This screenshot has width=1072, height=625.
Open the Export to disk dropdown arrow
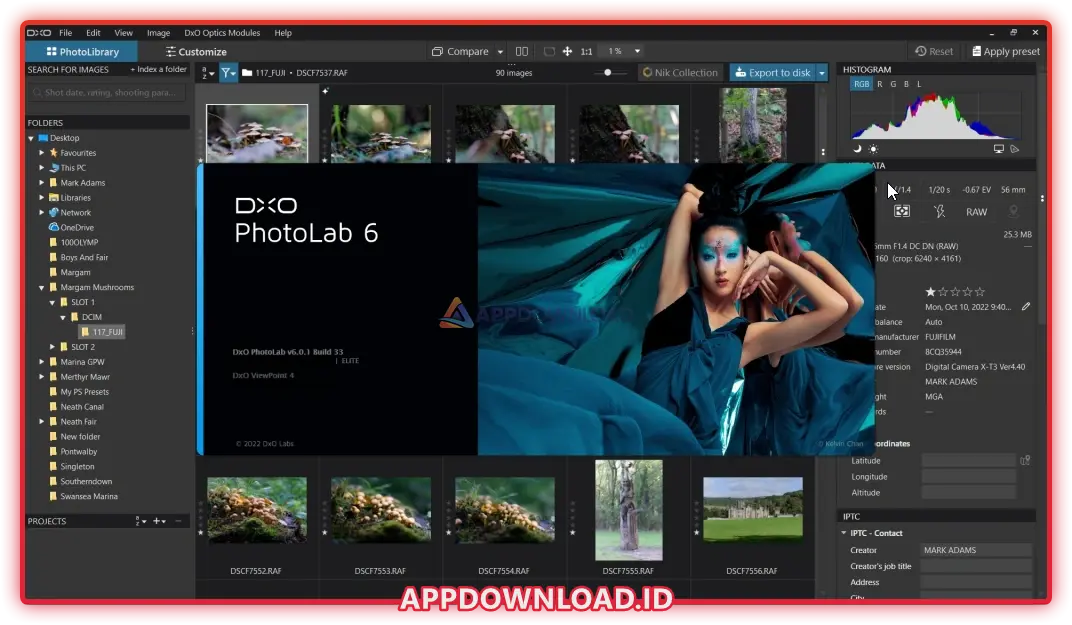coord(822,73)
